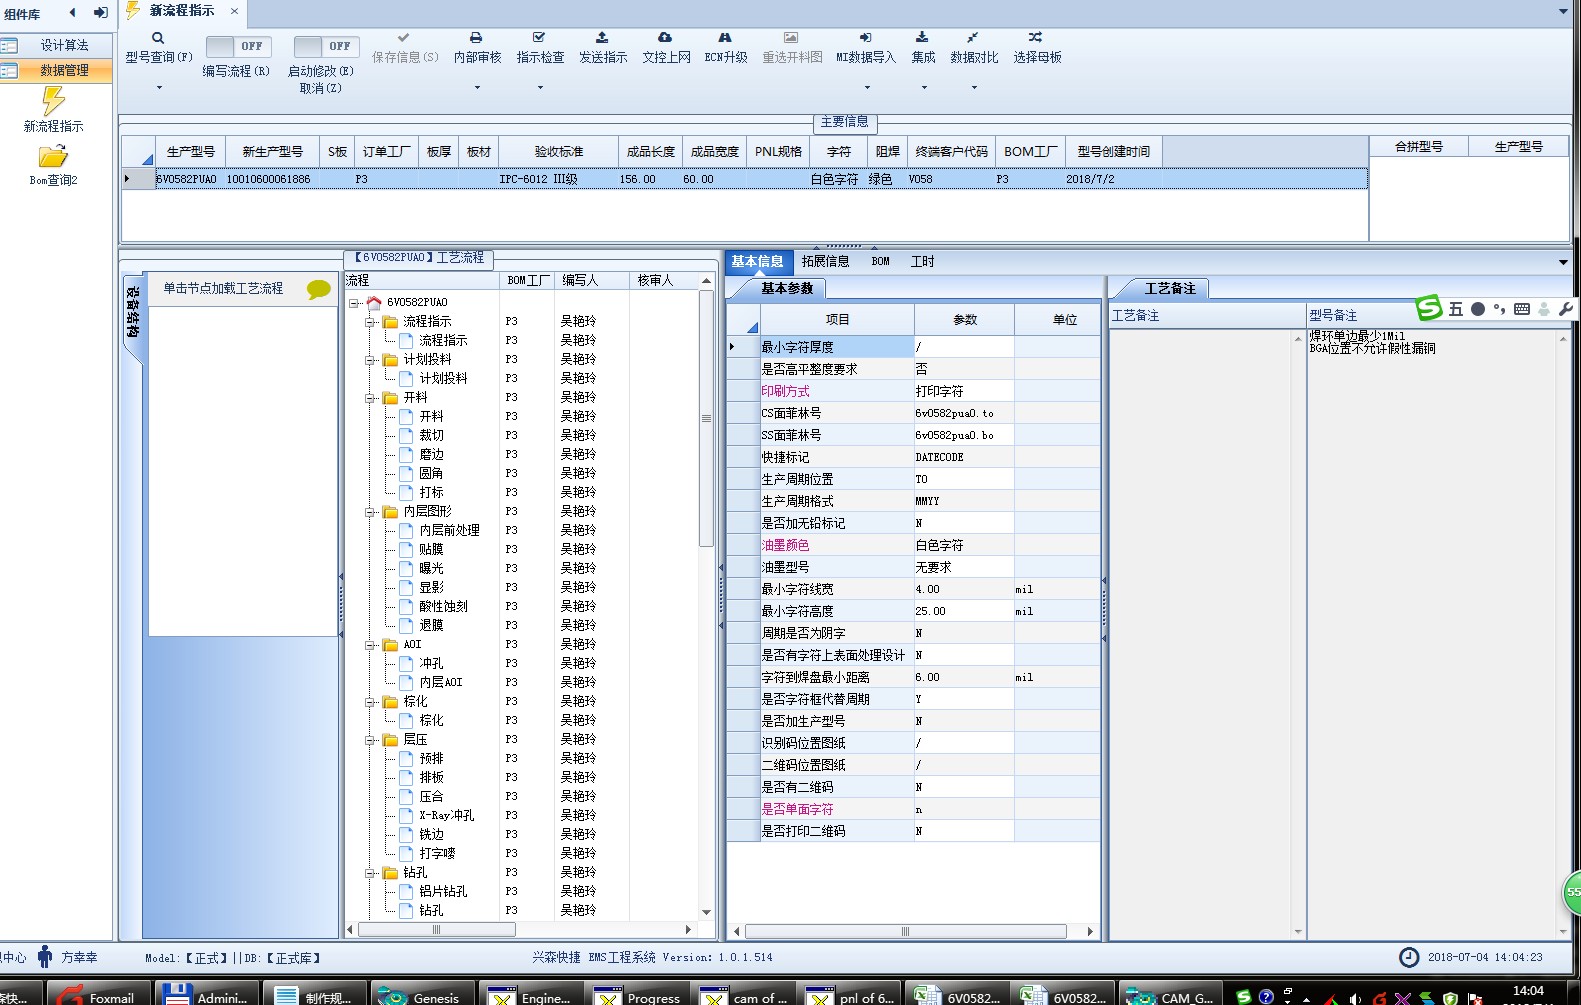This screenshot has width=1581, height=1005.
Task: Switch to 拓展信息 tab
Action: (x=825, y=261)
